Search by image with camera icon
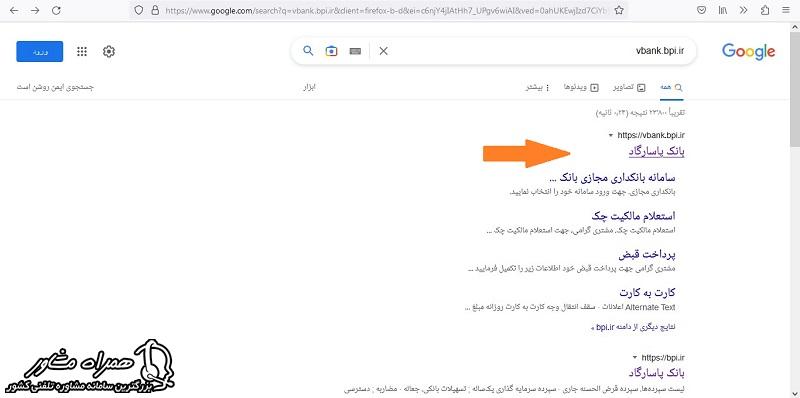 click(x=332, y=51)
